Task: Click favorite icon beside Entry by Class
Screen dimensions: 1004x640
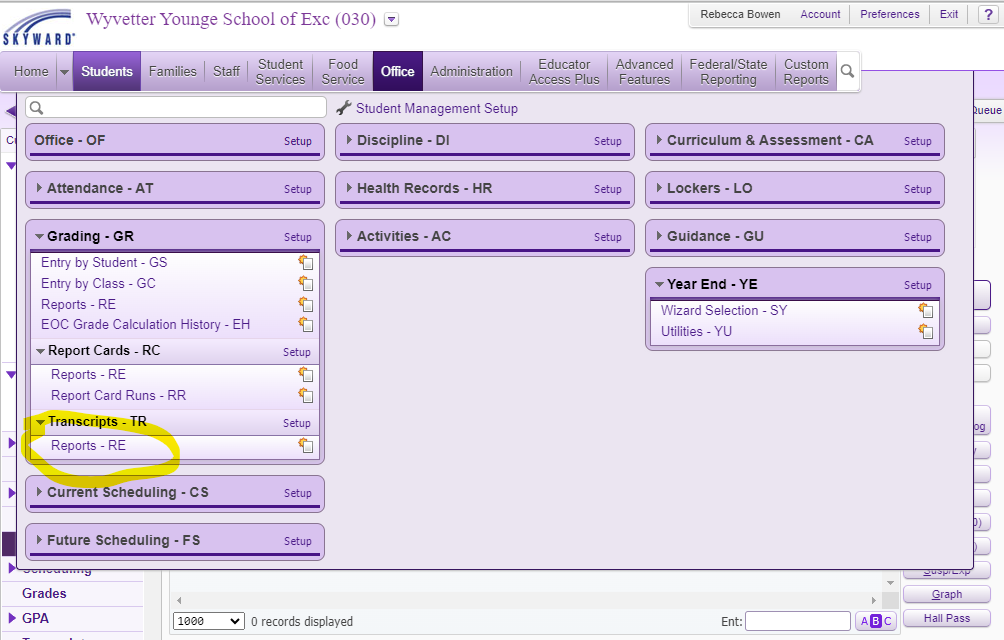Action: pos(306,284)
